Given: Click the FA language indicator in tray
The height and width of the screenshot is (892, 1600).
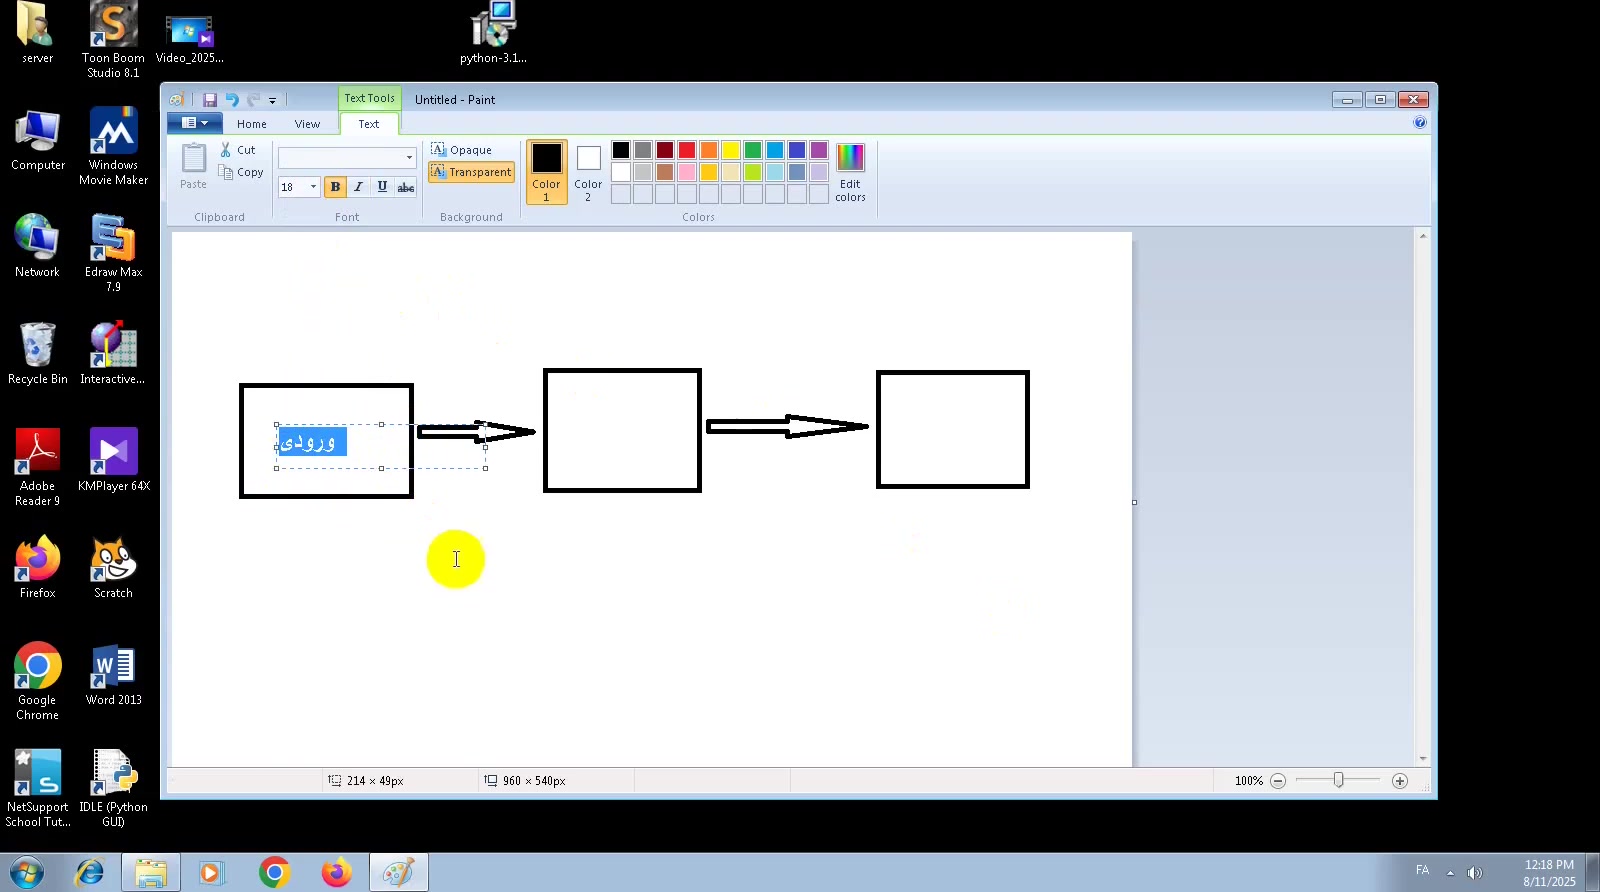Looking at the screenshot, I should 1422,870.
